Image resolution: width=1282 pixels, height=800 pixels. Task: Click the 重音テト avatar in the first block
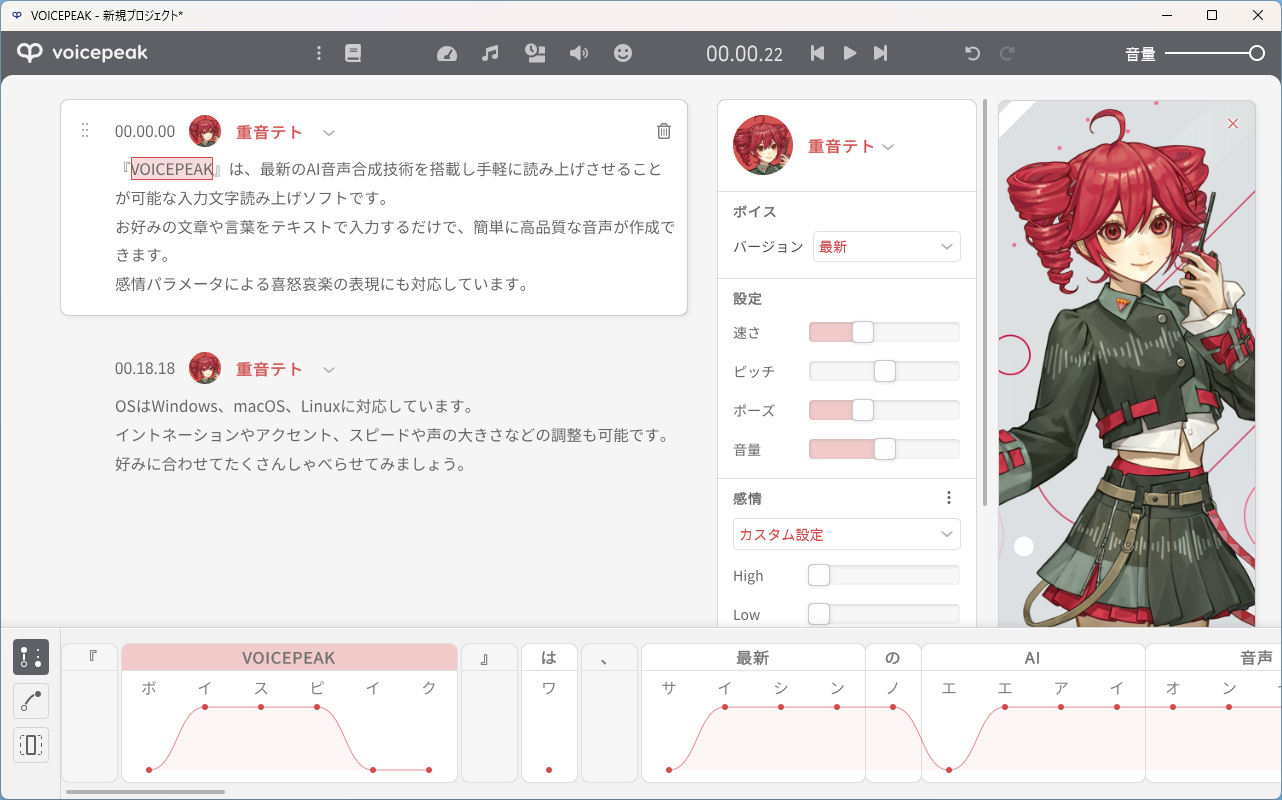coord(205,131)
